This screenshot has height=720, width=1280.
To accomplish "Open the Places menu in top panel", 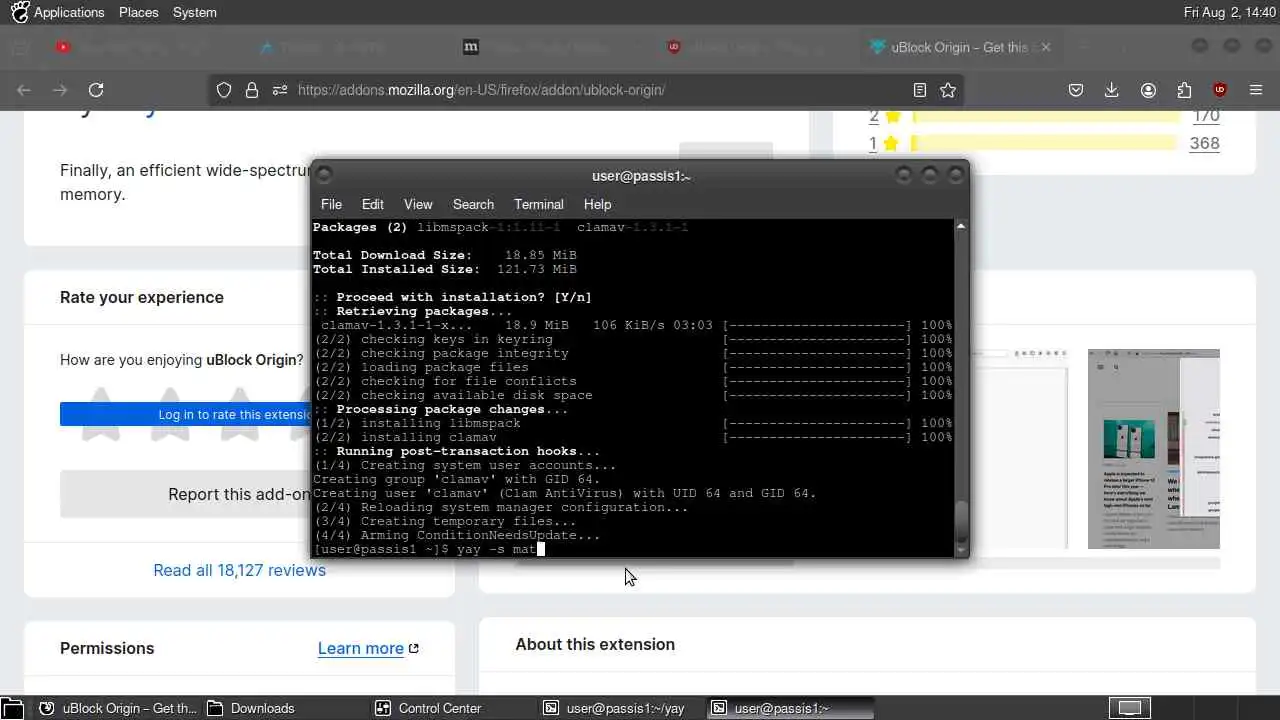I will click(138, 12).
